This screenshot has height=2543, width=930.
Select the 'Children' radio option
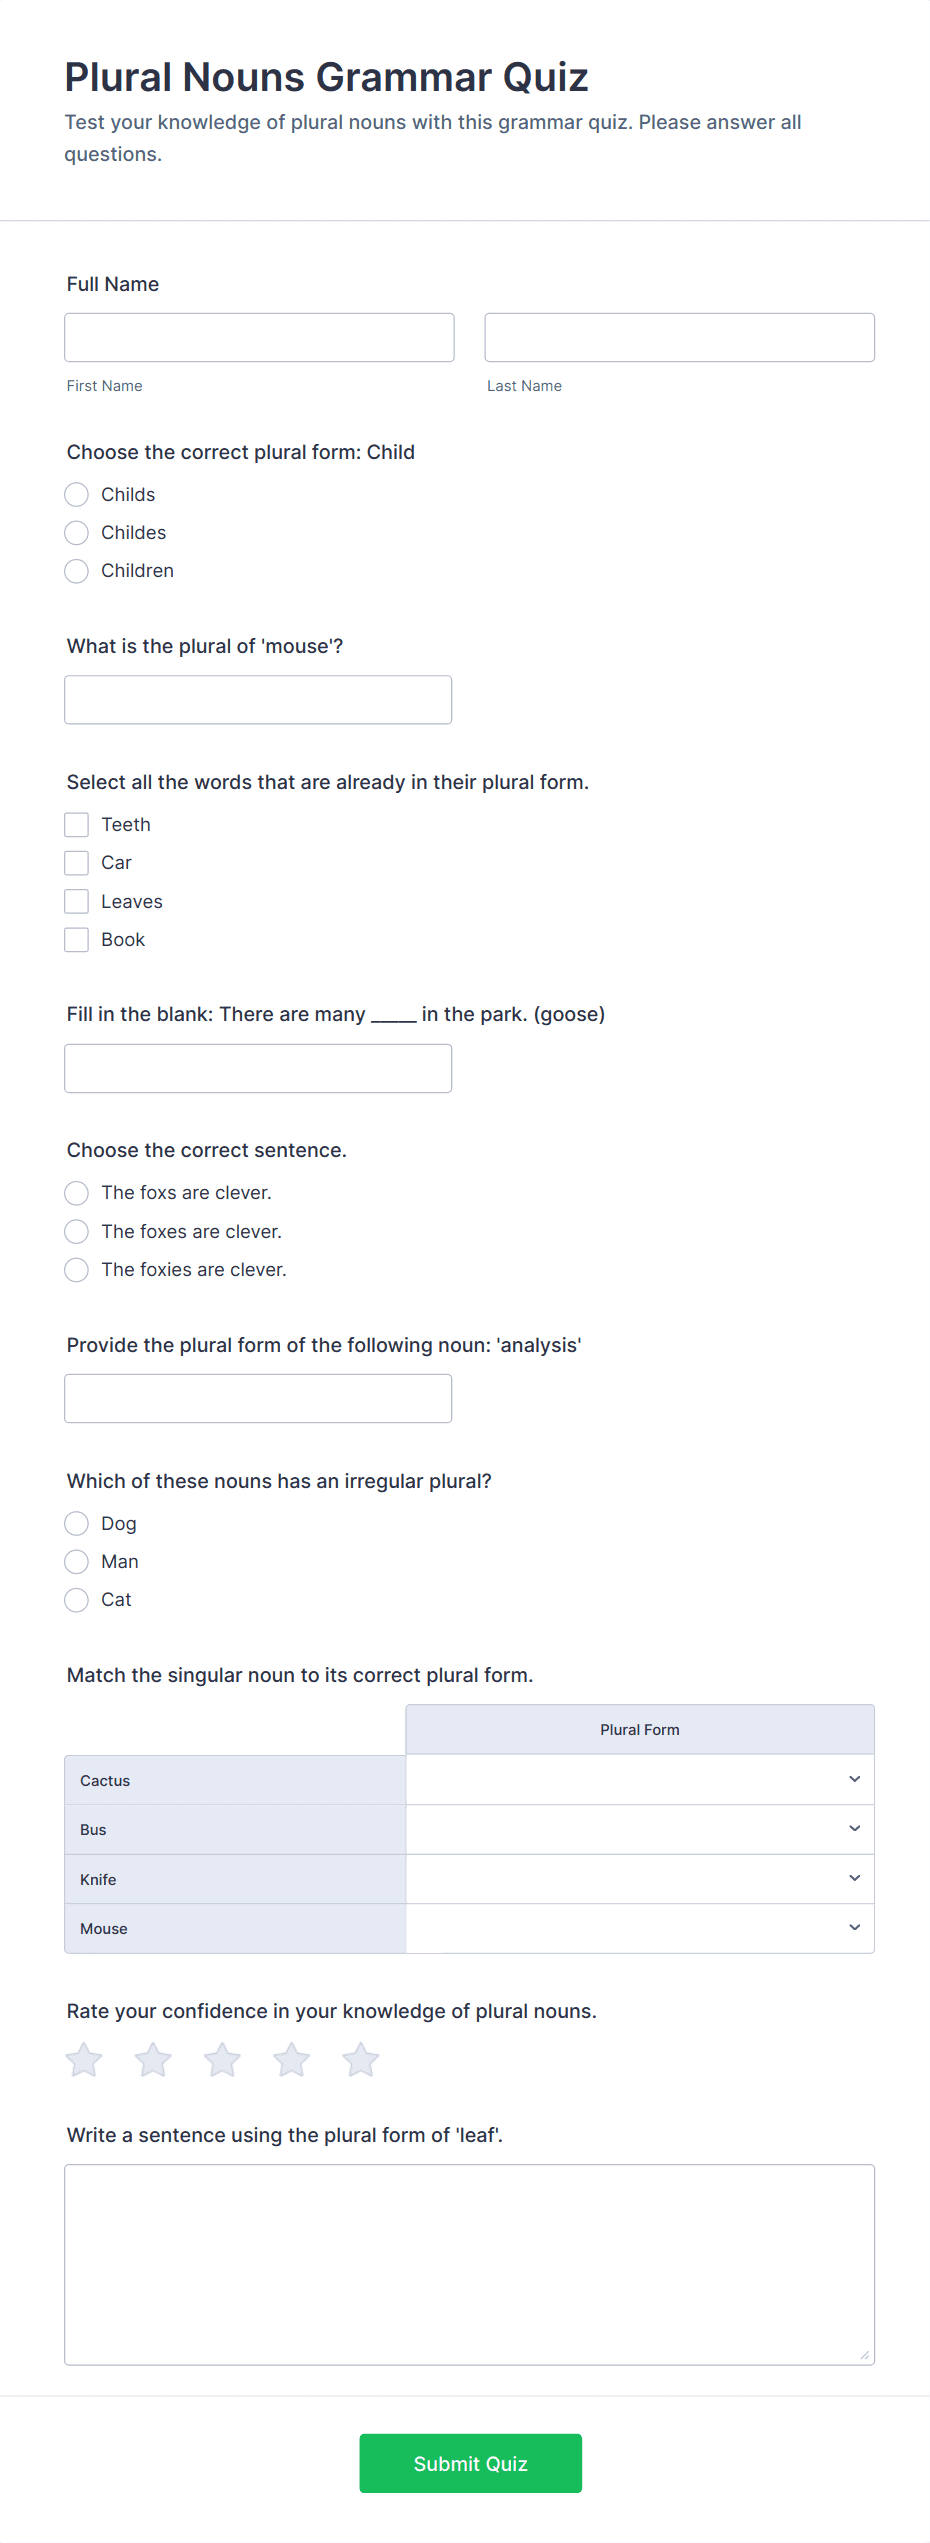click(77, 571)
